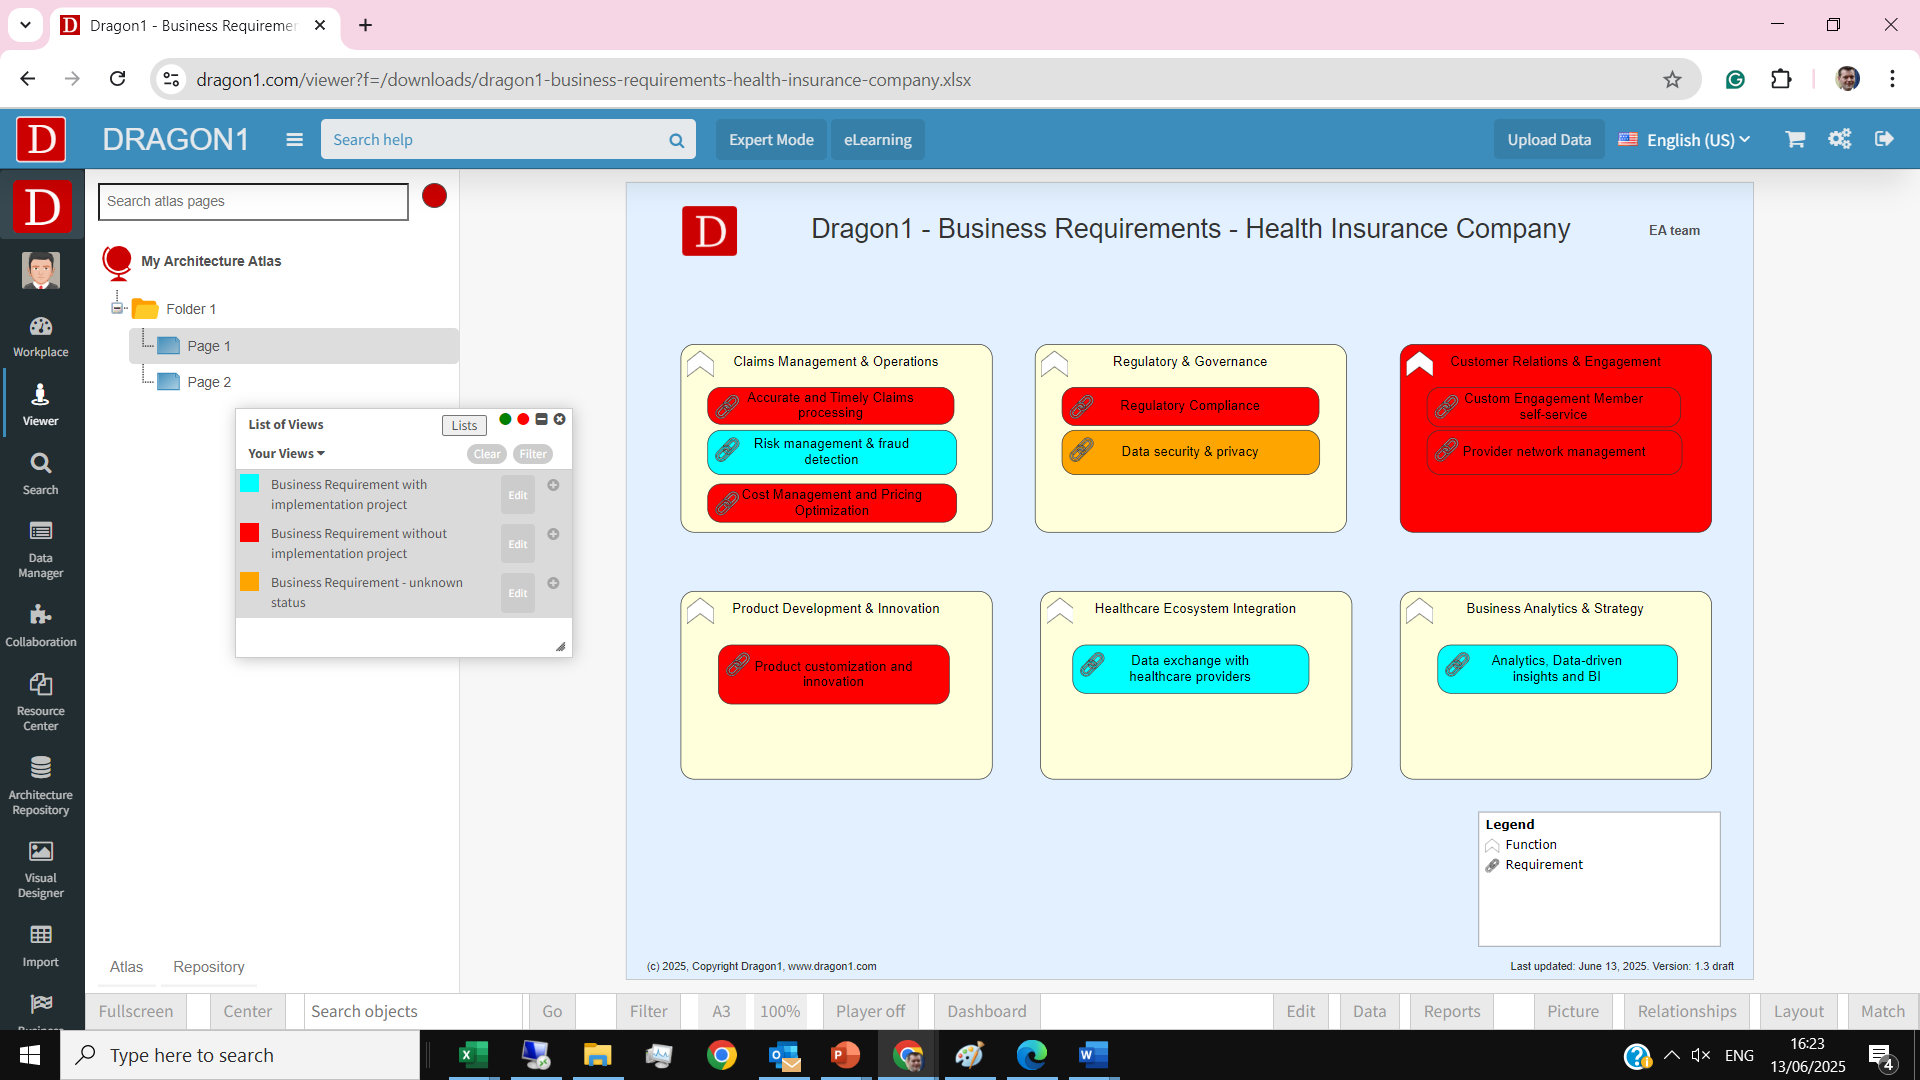Click the Search atlas pages input
The width and height of the screenshot is (1920, 1080).
[253, 202]
